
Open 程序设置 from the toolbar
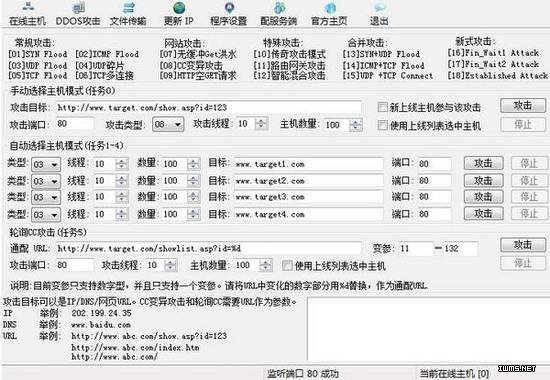pyautogui.click(x=229, y=14)
